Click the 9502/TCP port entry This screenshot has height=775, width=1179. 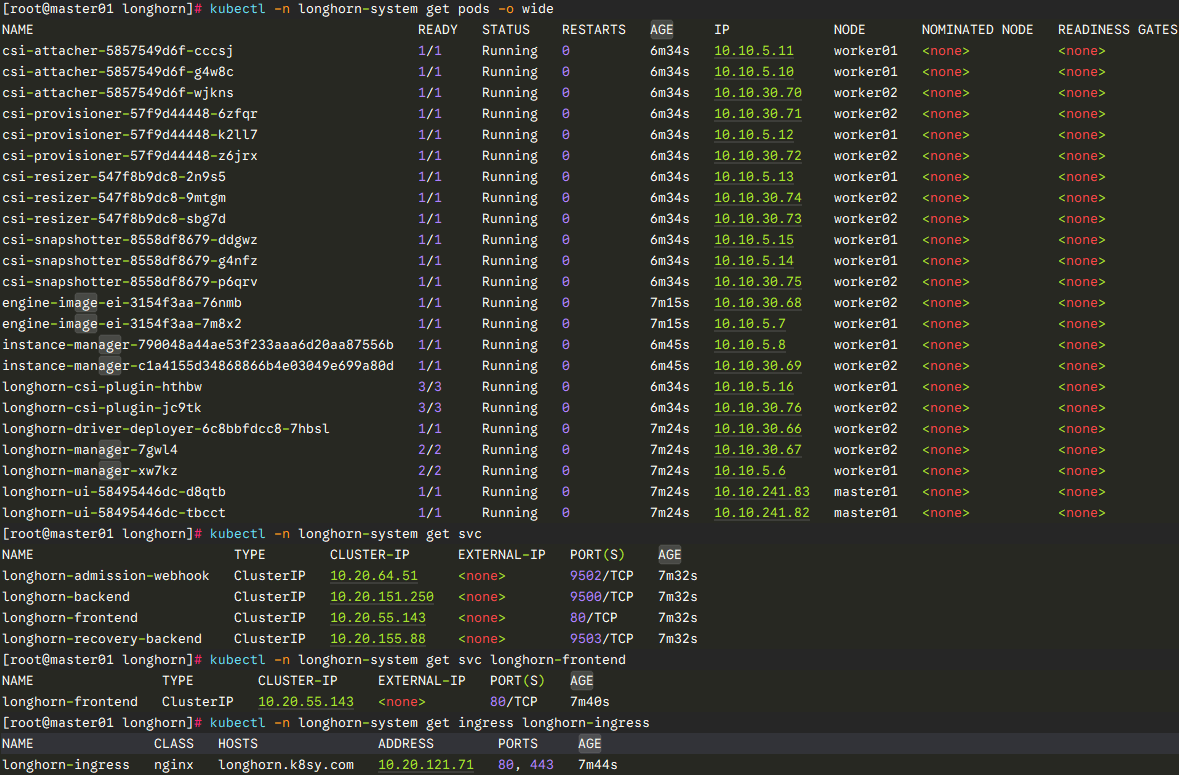pos(601,576)
